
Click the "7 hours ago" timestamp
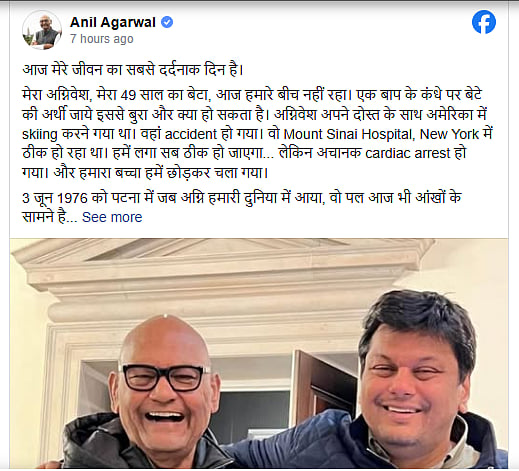[x=102, y=39]
